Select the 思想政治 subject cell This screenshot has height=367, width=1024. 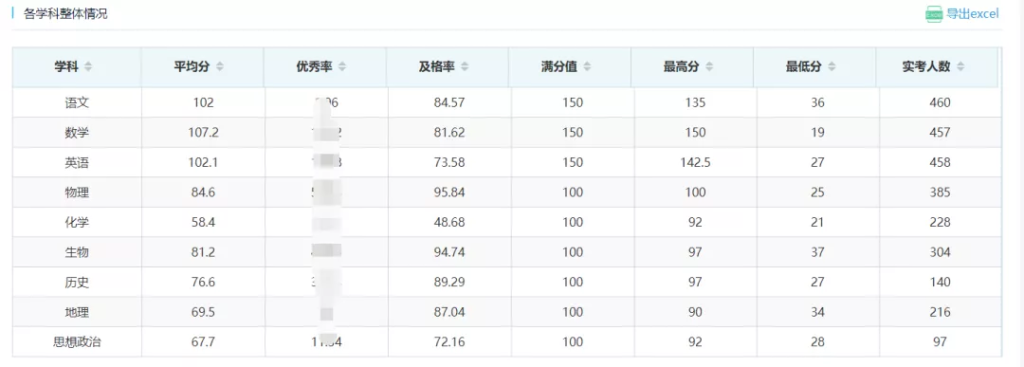(77, 342)
